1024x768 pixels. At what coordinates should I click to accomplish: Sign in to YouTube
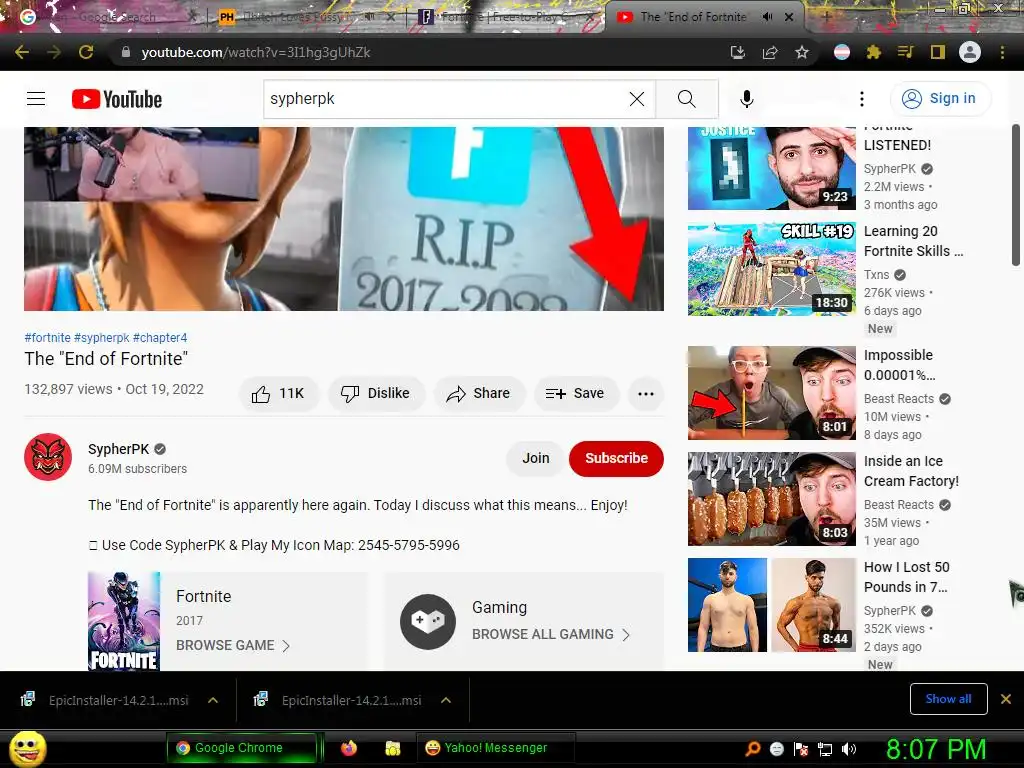(x=940, y=99)
